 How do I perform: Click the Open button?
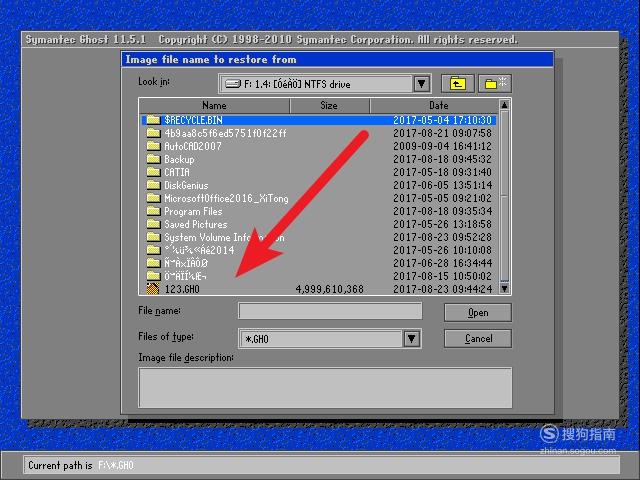point(478,313)
